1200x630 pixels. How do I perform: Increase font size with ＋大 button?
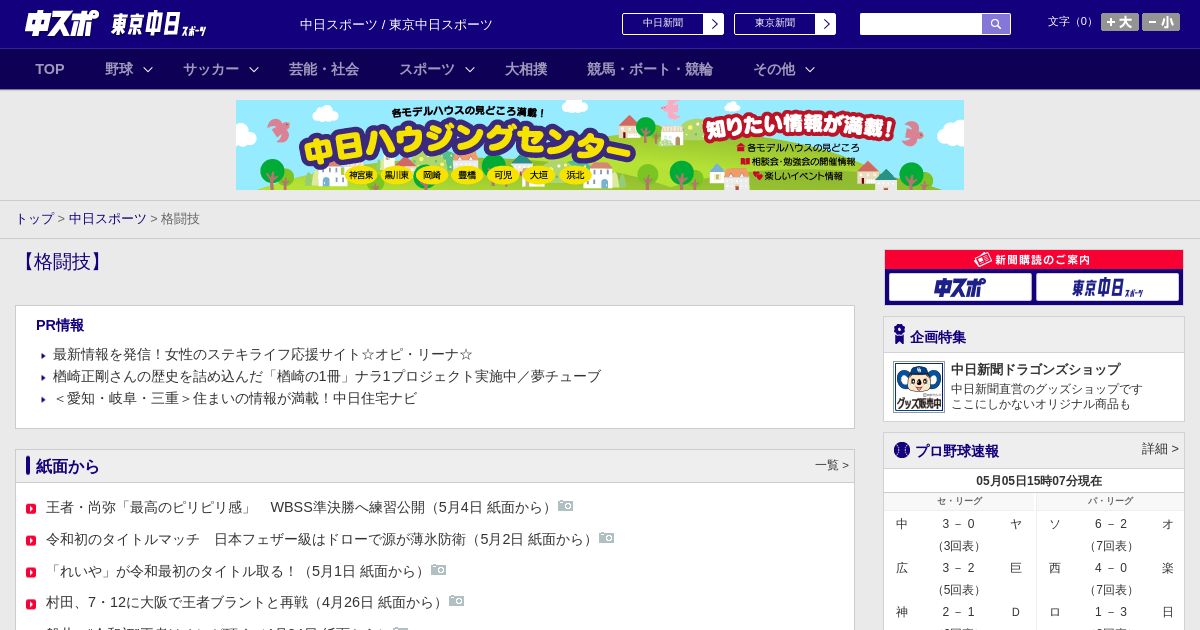(1120, 22)
